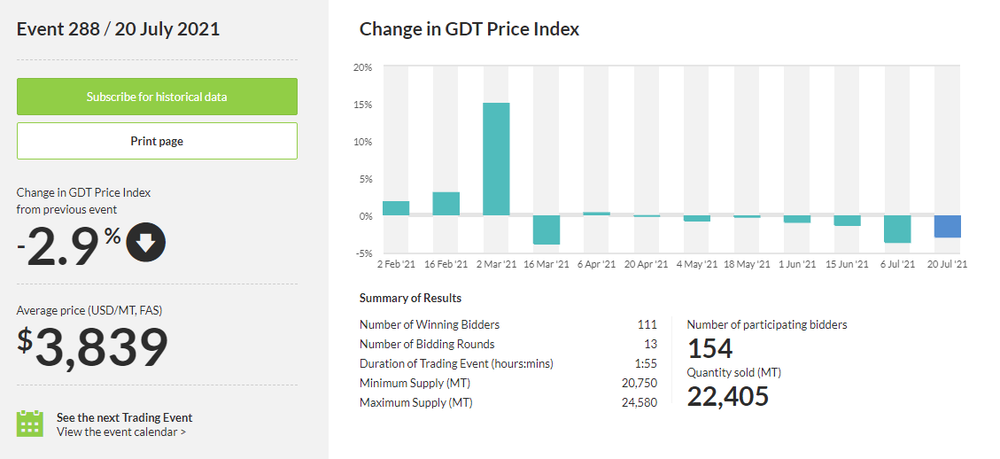1000x459 pixels.
Task: Click the green calendar icon
Action: pos(30,424)
